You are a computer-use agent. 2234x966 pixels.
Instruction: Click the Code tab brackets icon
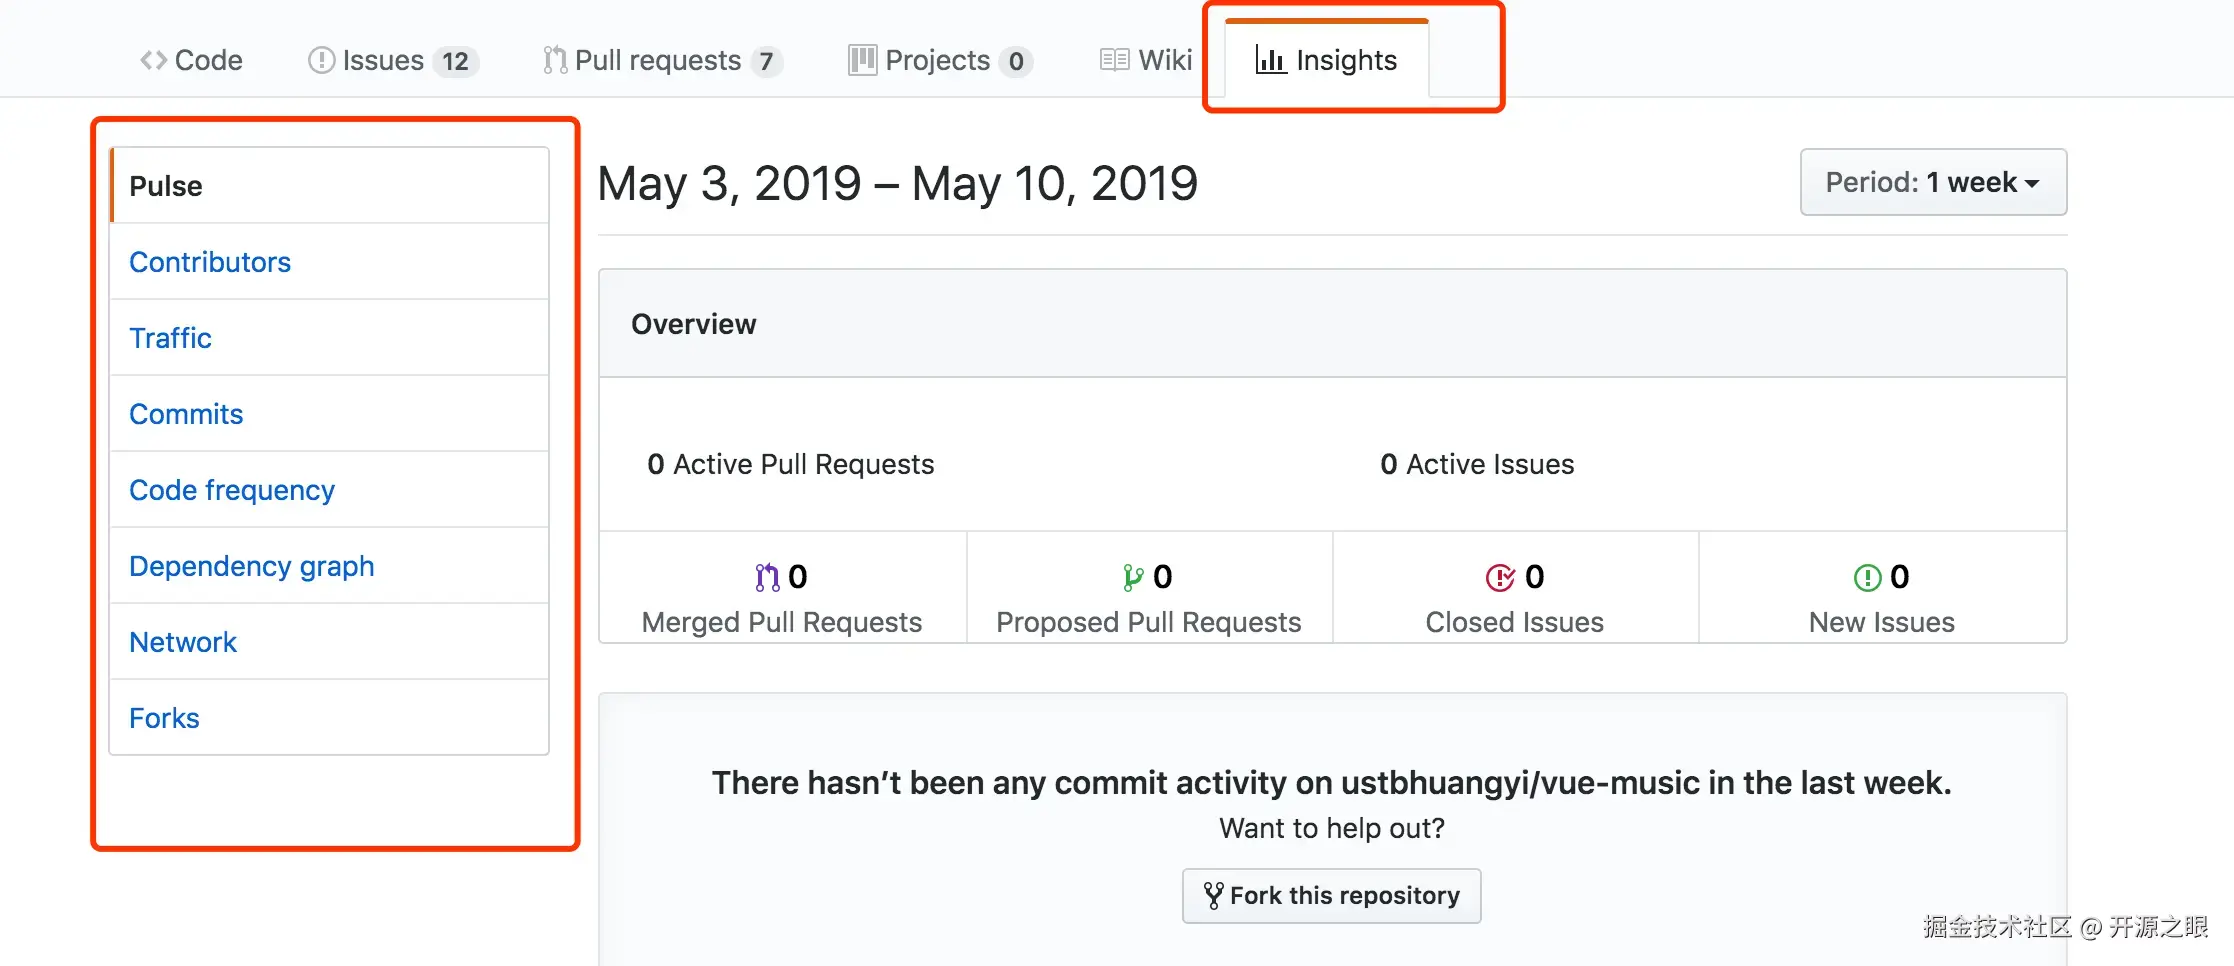tap(153, 60)
